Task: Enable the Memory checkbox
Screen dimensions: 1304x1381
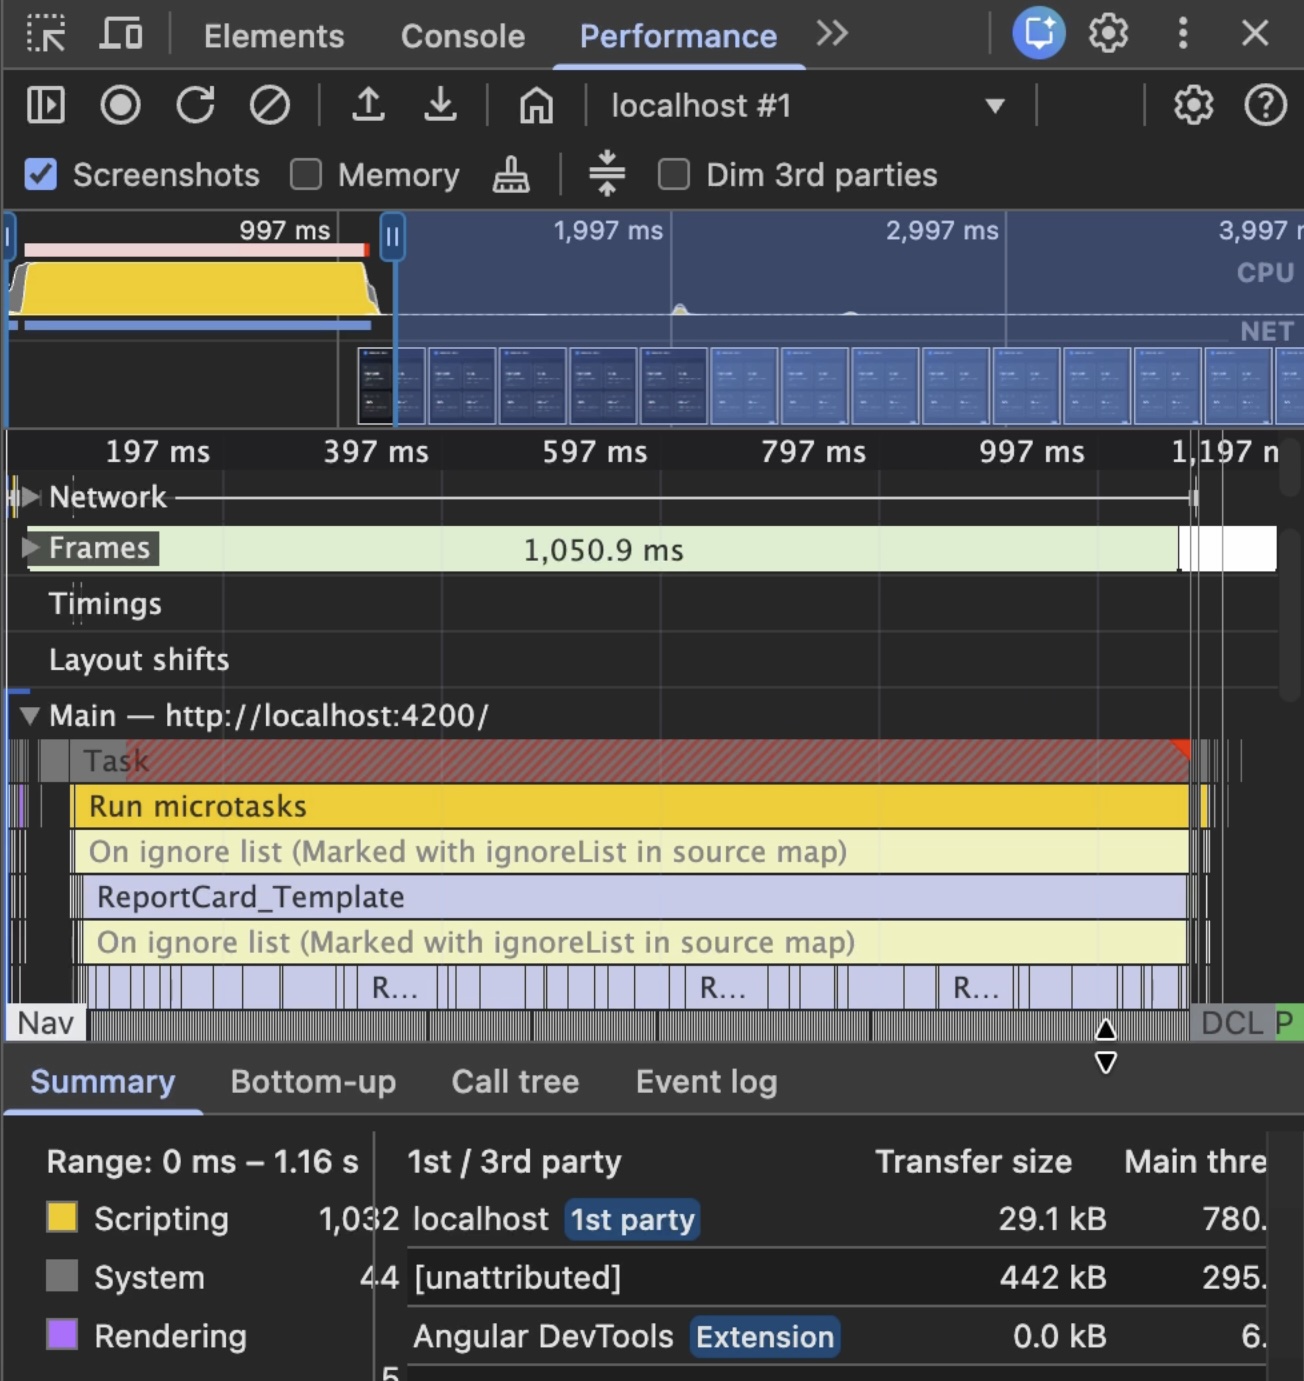Action: tap(306, 175)
